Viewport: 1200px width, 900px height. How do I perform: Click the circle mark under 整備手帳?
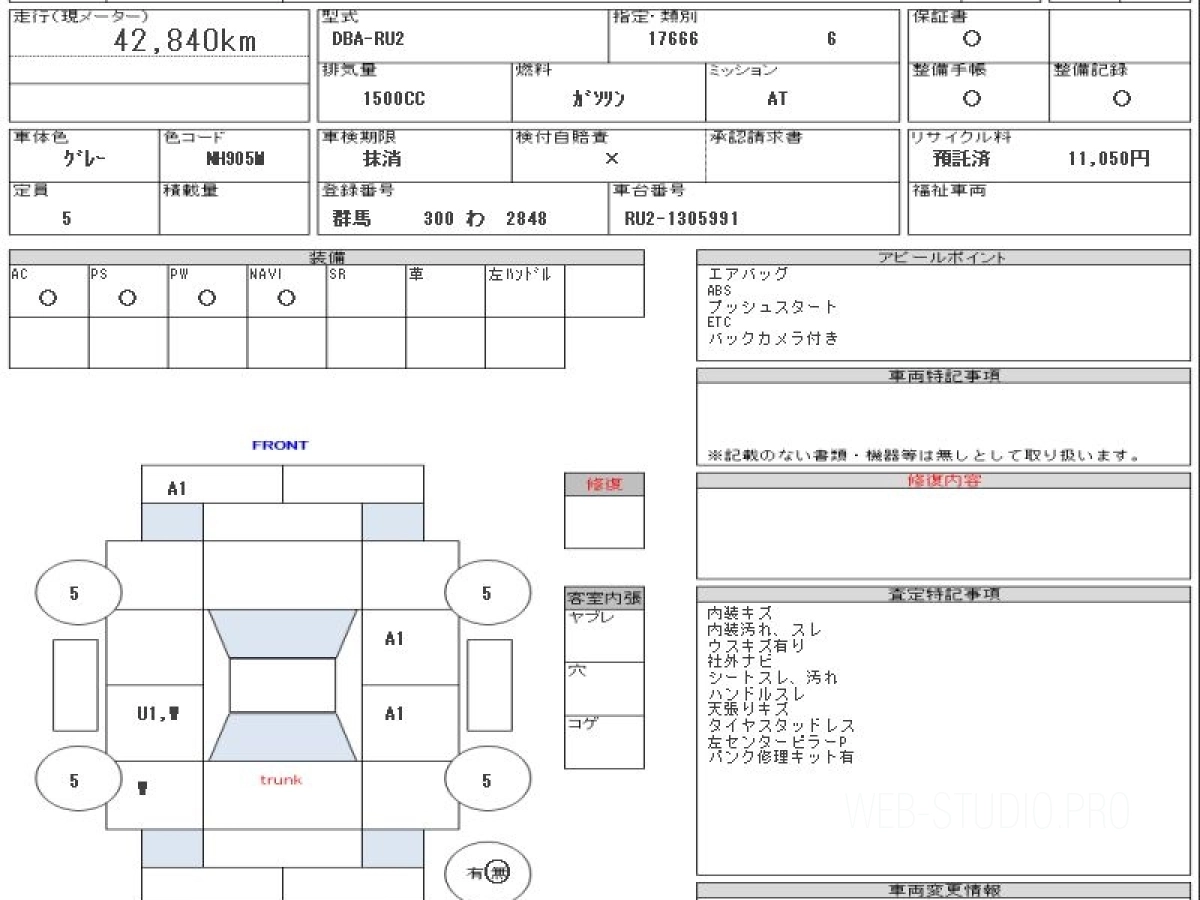point(971,99)
